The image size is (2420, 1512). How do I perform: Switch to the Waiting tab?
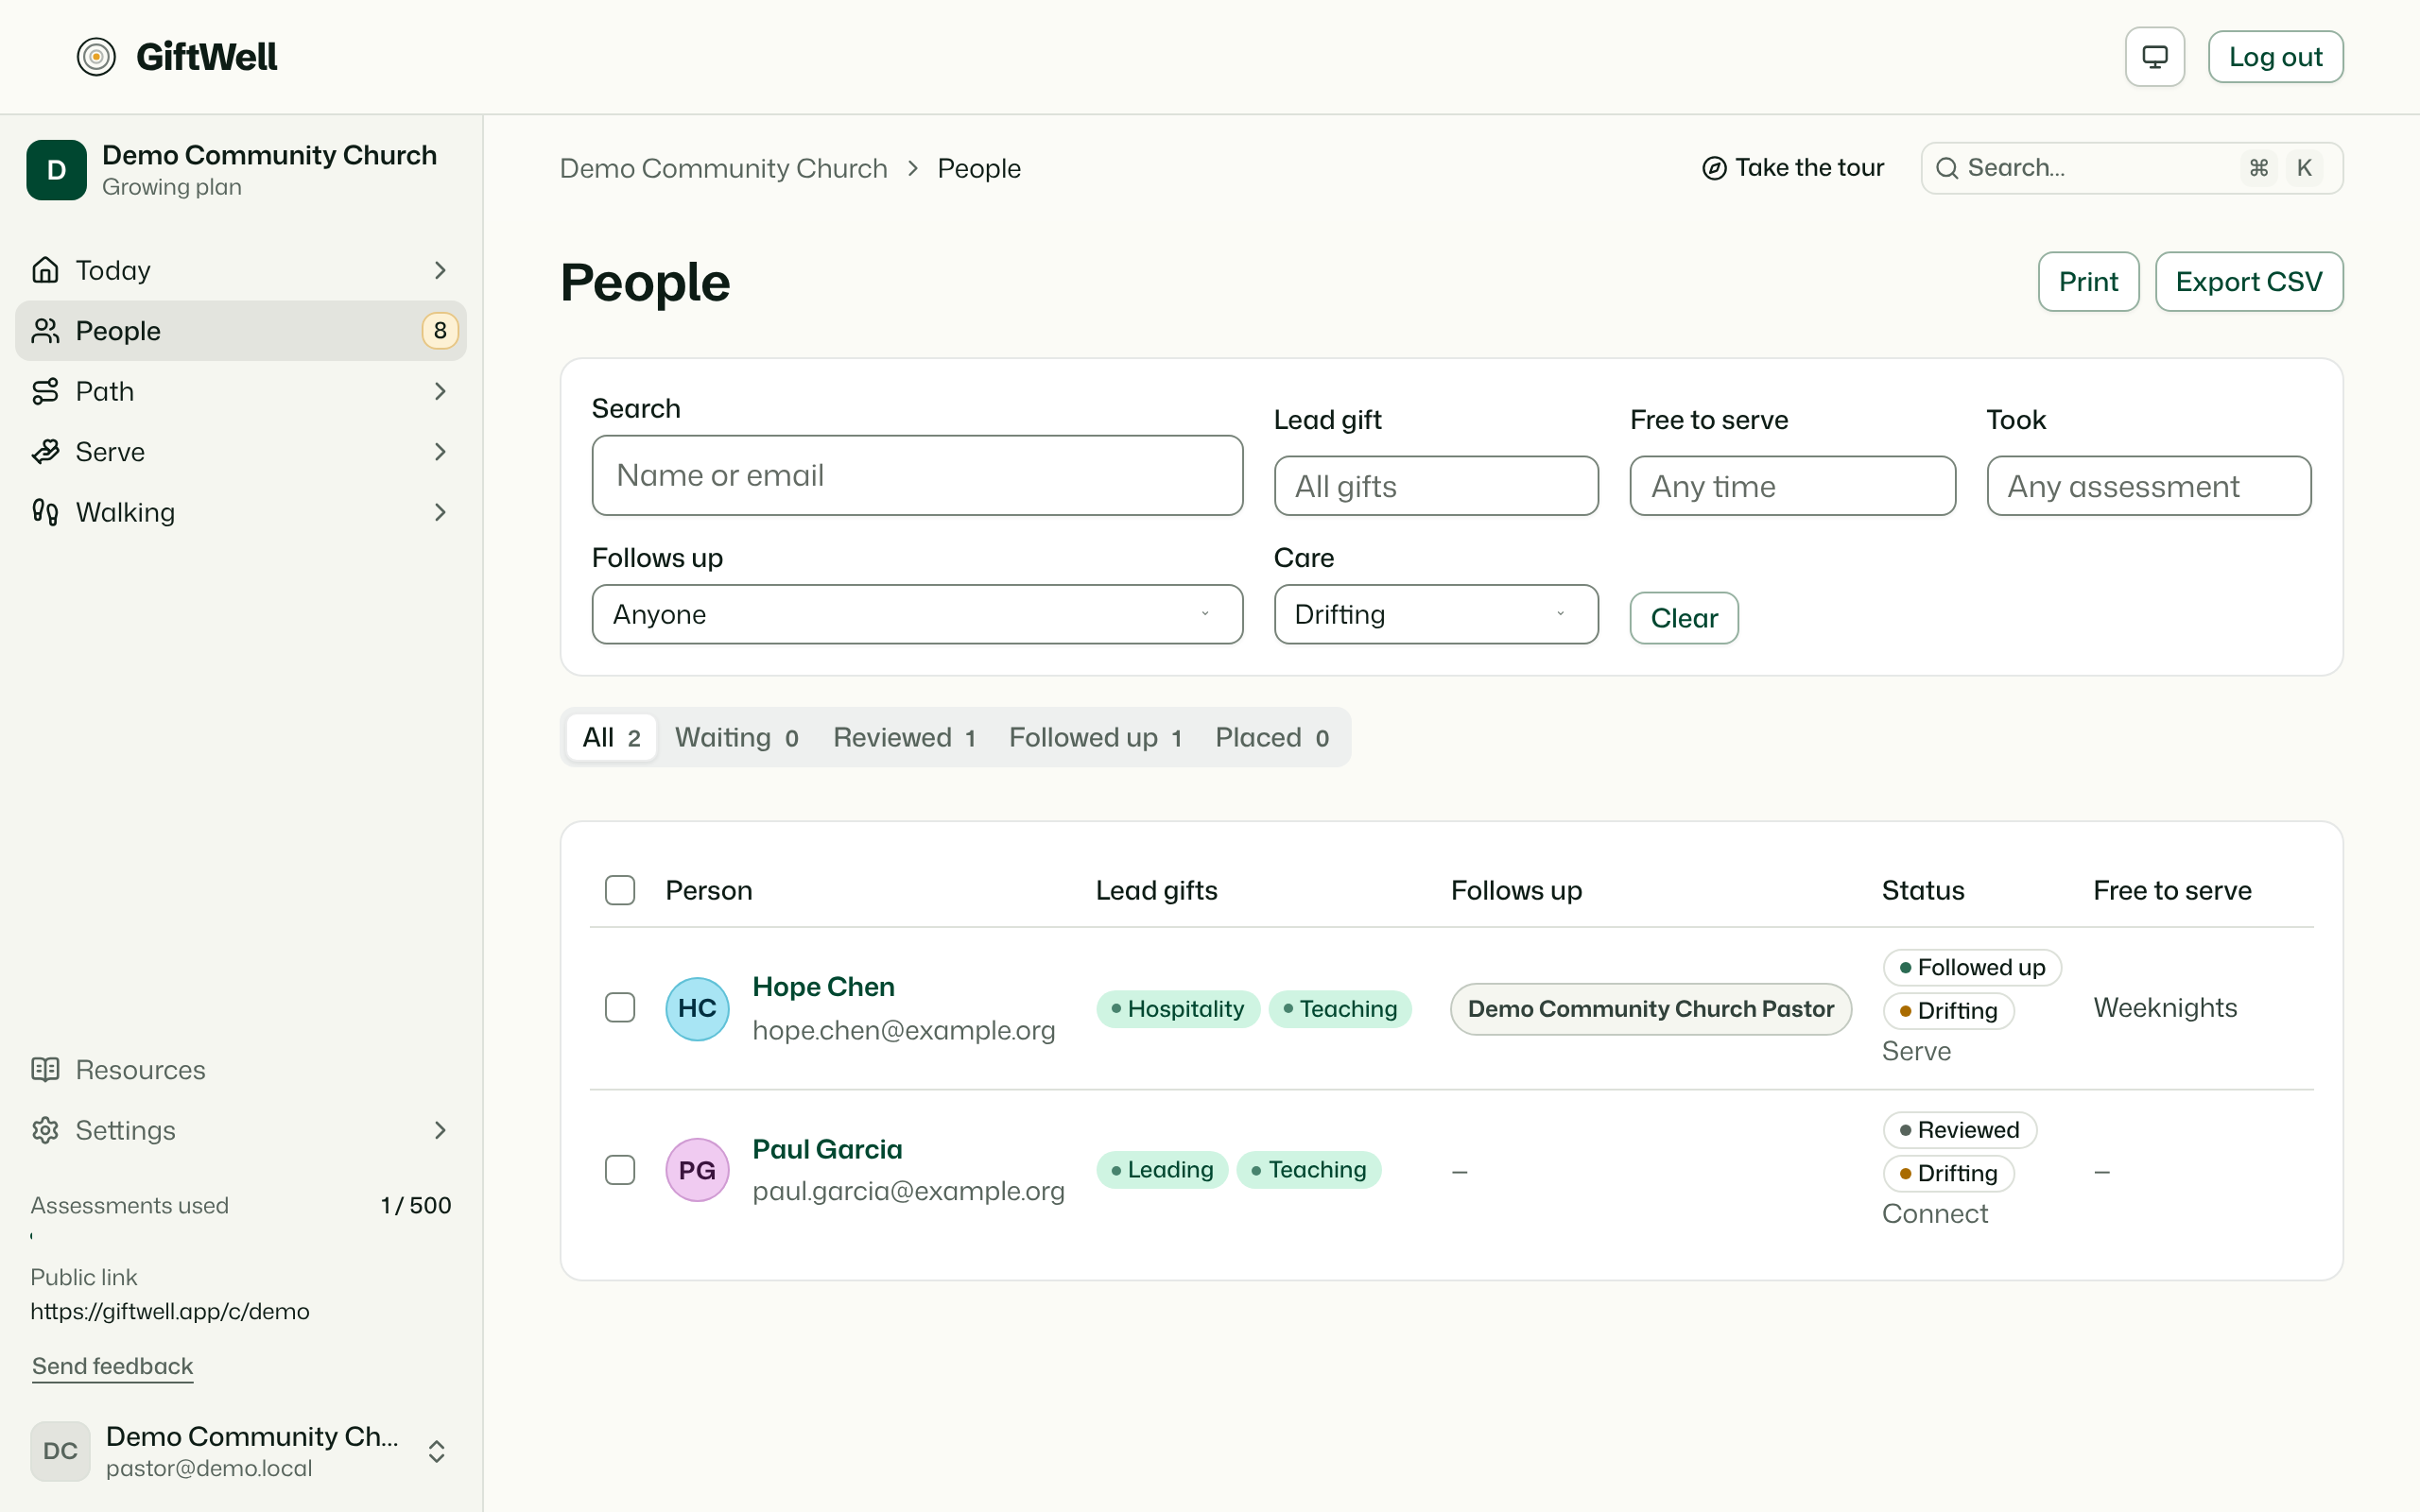tap(737, 738)
